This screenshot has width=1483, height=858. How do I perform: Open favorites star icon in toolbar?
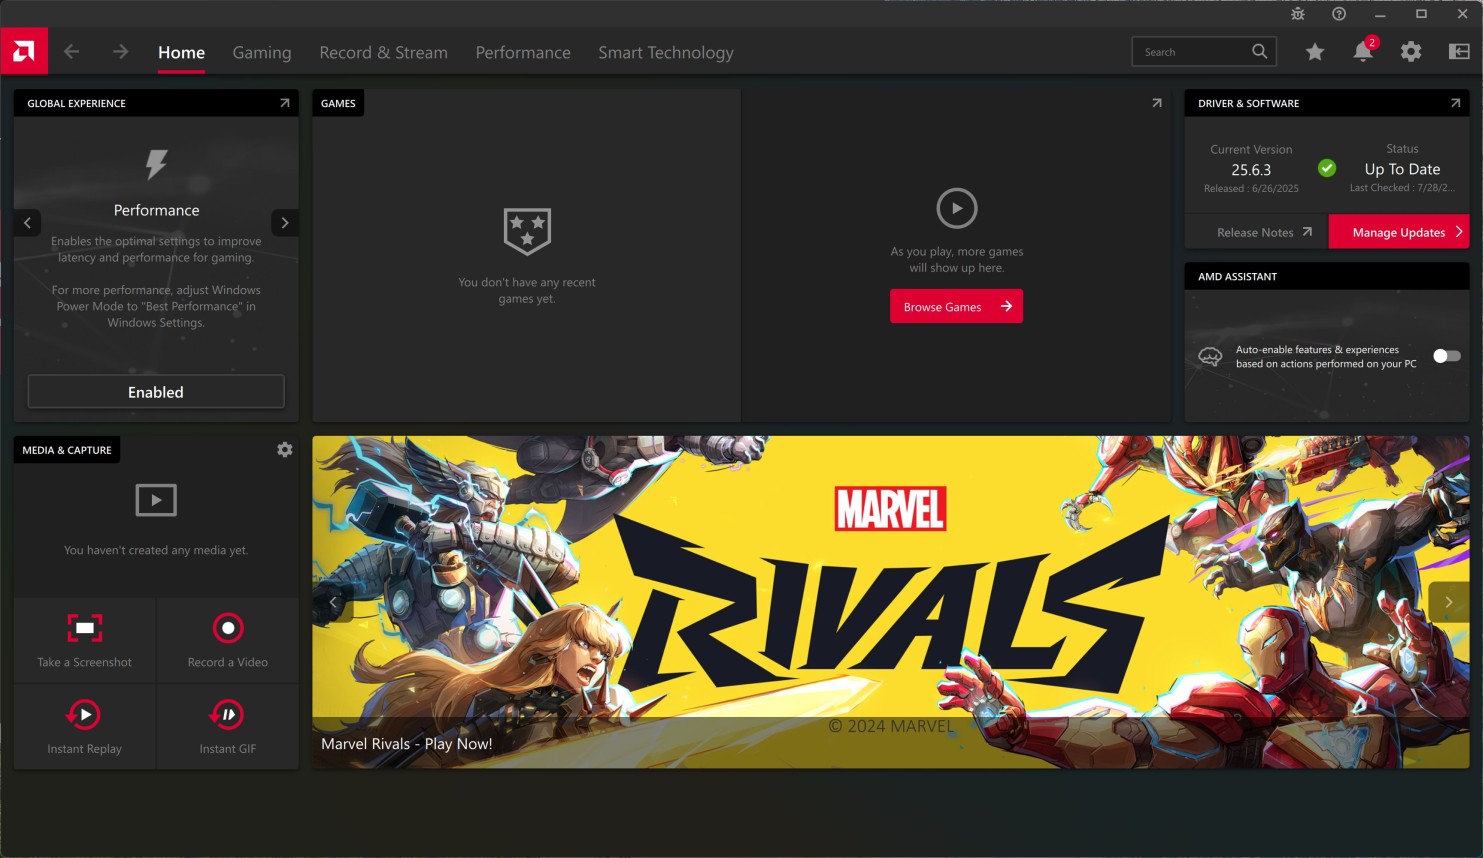[1315, 52]
